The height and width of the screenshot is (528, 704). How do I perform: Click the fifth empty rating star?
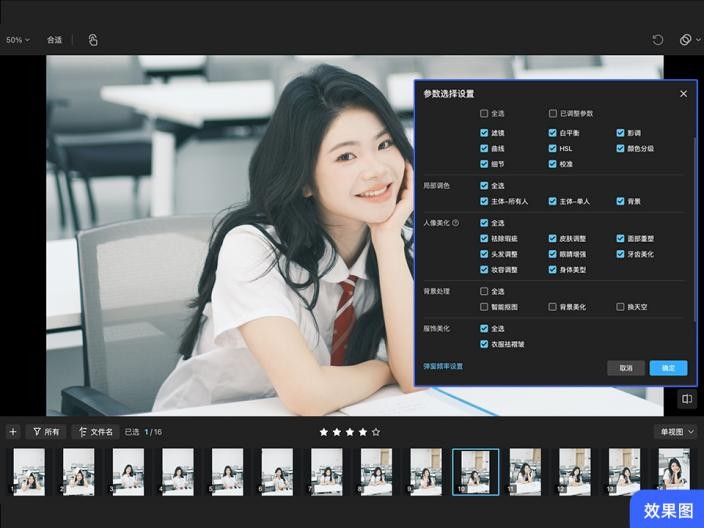[x=376, y=432]
